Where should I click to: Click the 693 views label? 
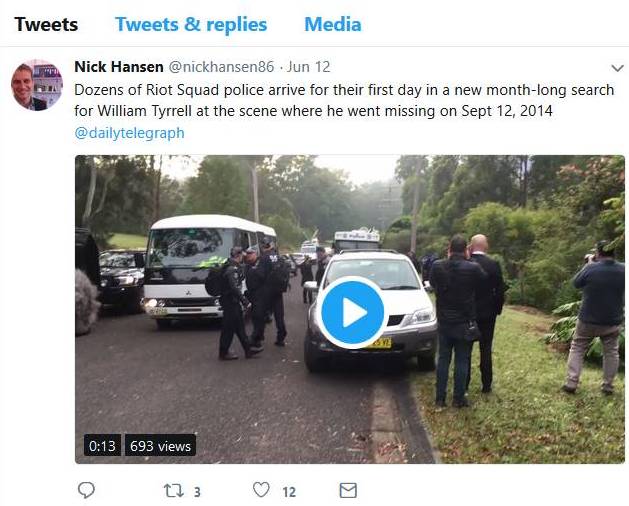160,446
